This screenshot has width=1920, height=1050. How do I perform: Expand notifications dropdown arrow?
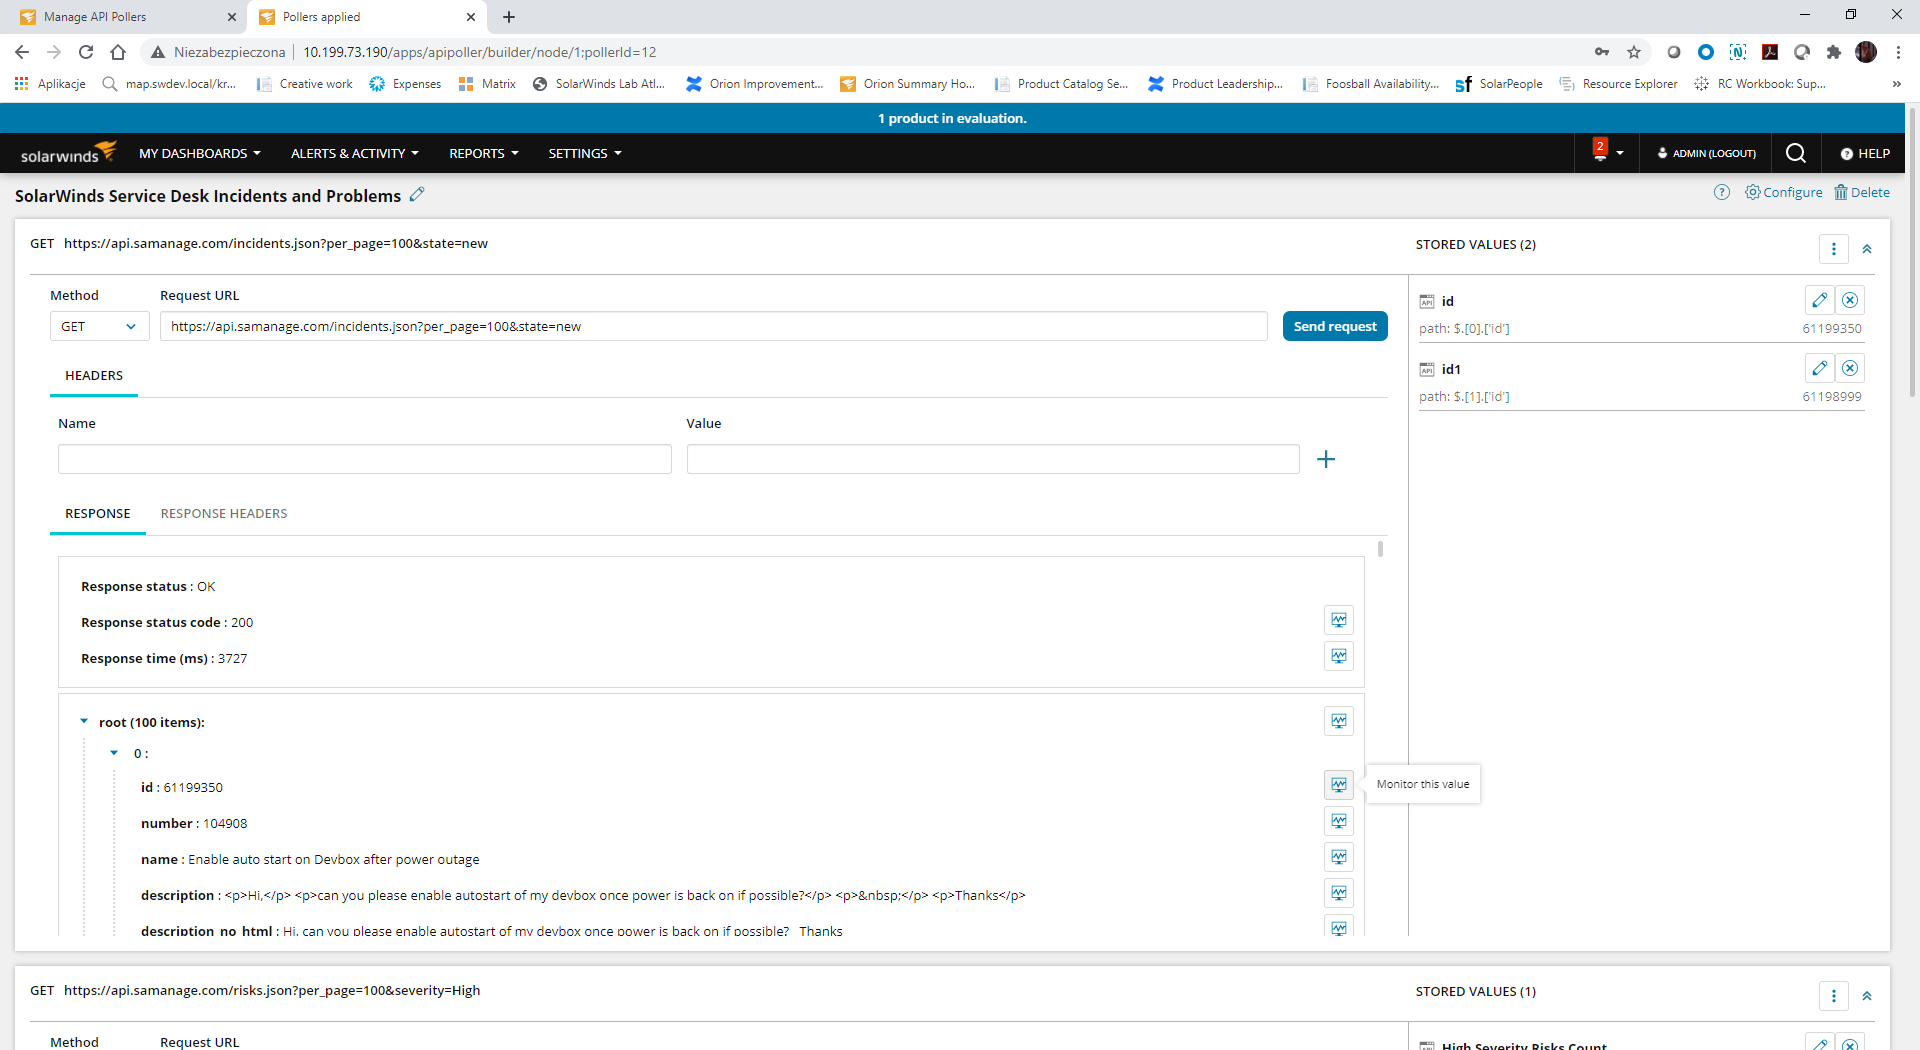click(1620, 153)
